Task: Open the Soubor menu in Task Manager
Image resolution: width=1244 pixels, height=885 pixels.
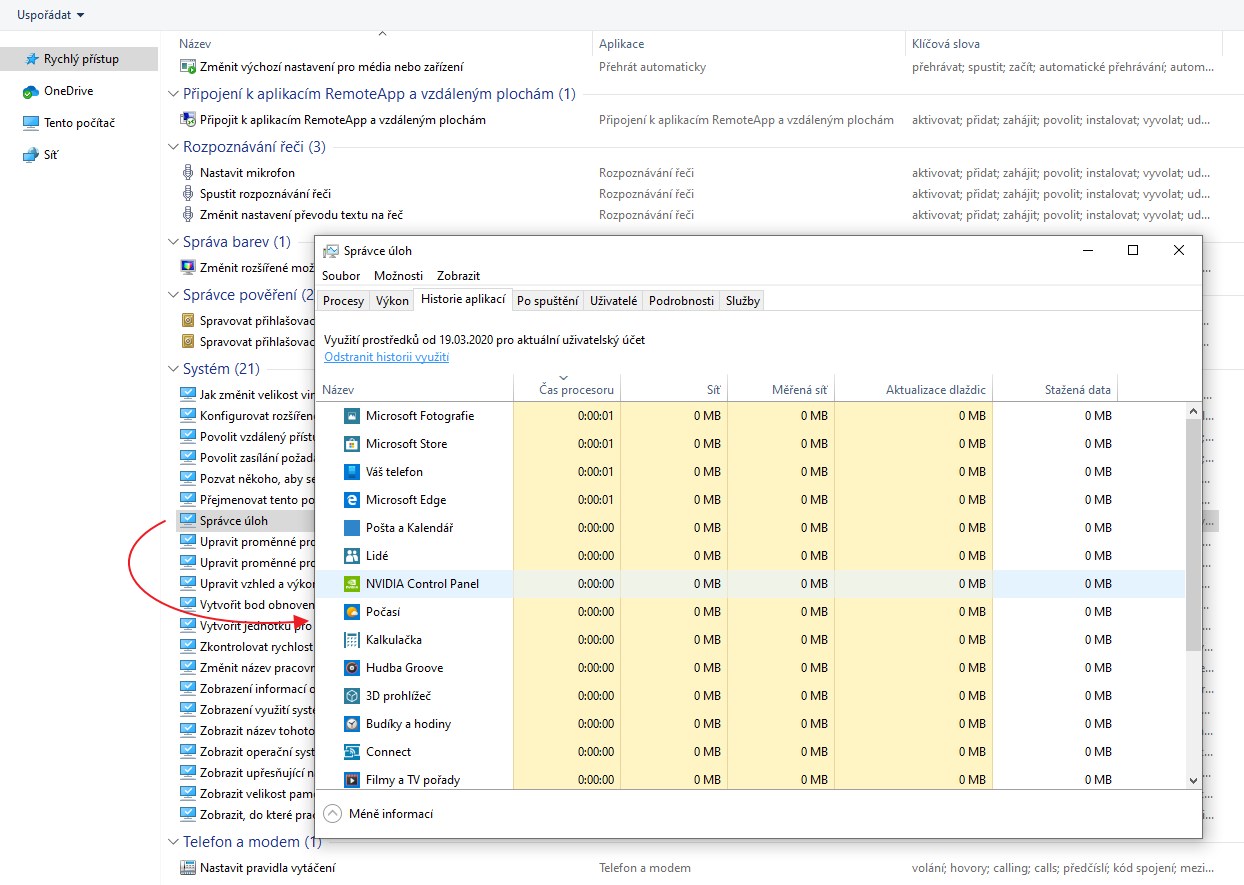Action: pos(341,276)
